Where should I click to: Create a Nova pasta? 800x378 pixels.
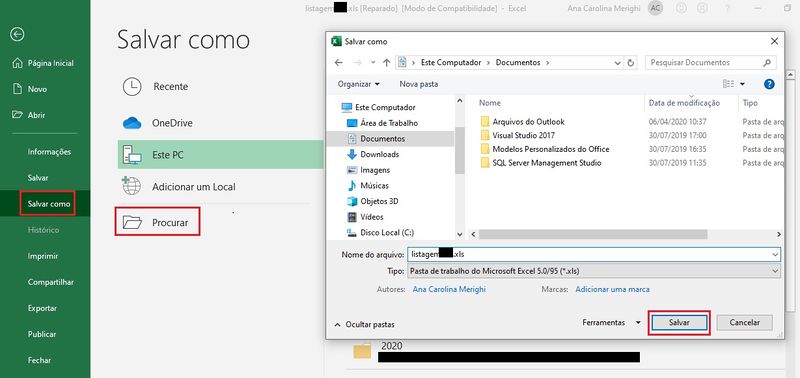(x=418, y=84)
